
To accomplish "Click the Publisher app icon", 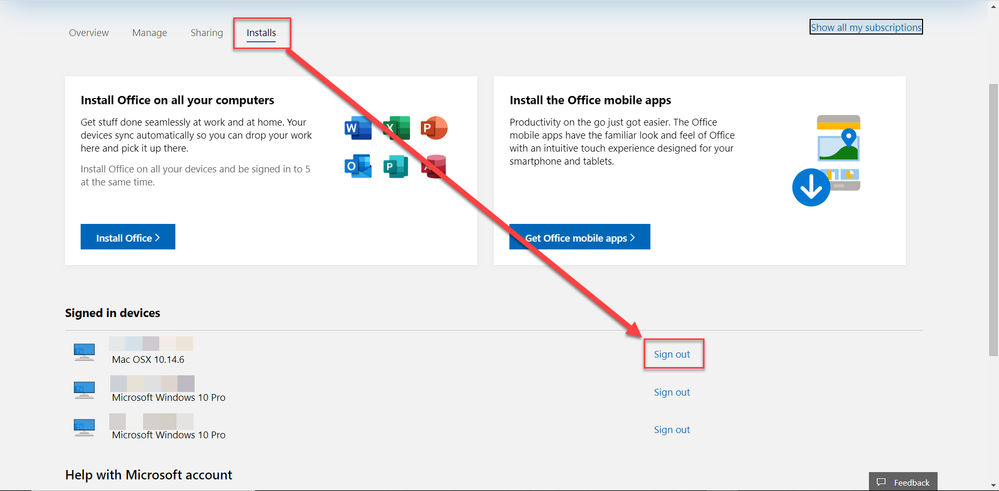I will click(x=396, y=166).
